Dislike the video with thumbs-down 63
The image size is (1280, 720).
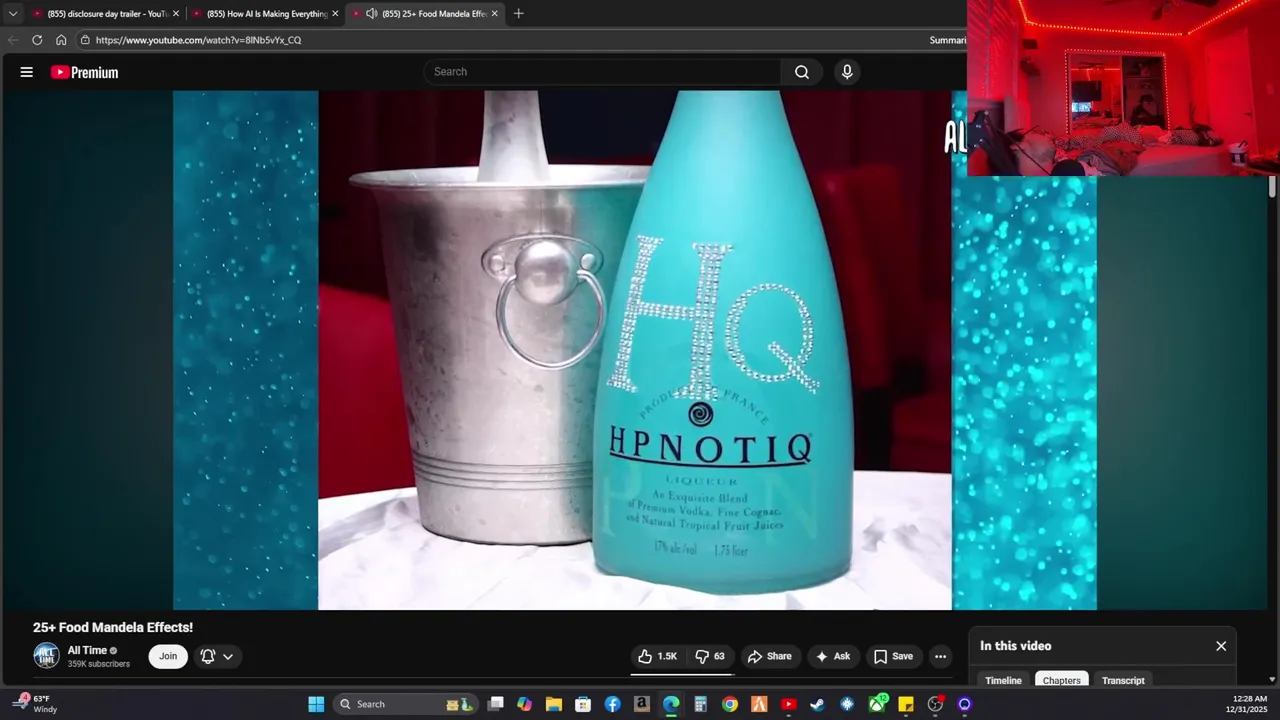(x=711, y=656)
